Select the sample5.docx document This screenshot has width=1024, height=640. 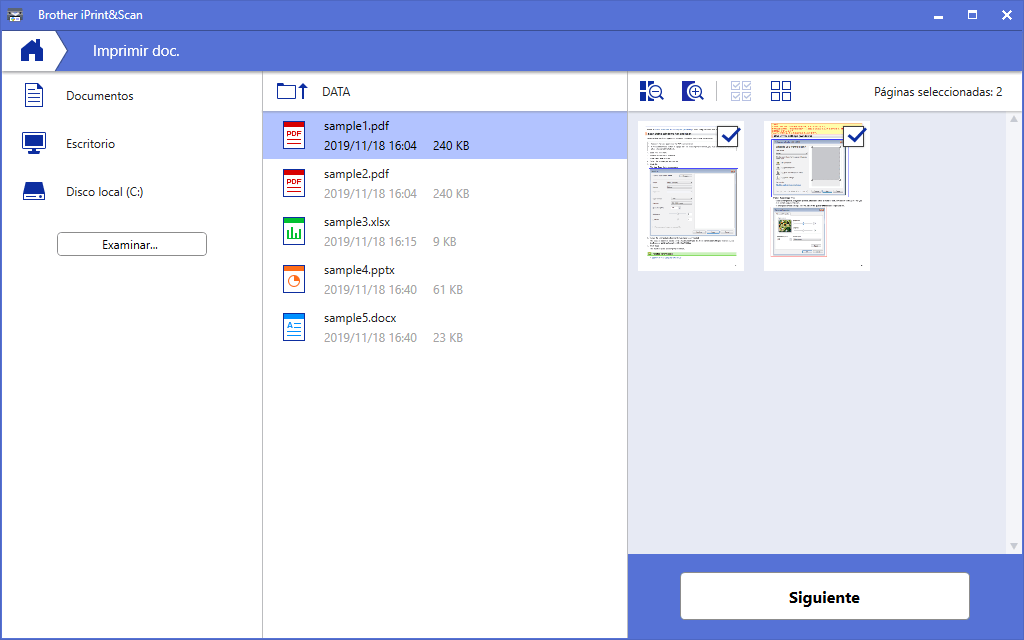444,328
